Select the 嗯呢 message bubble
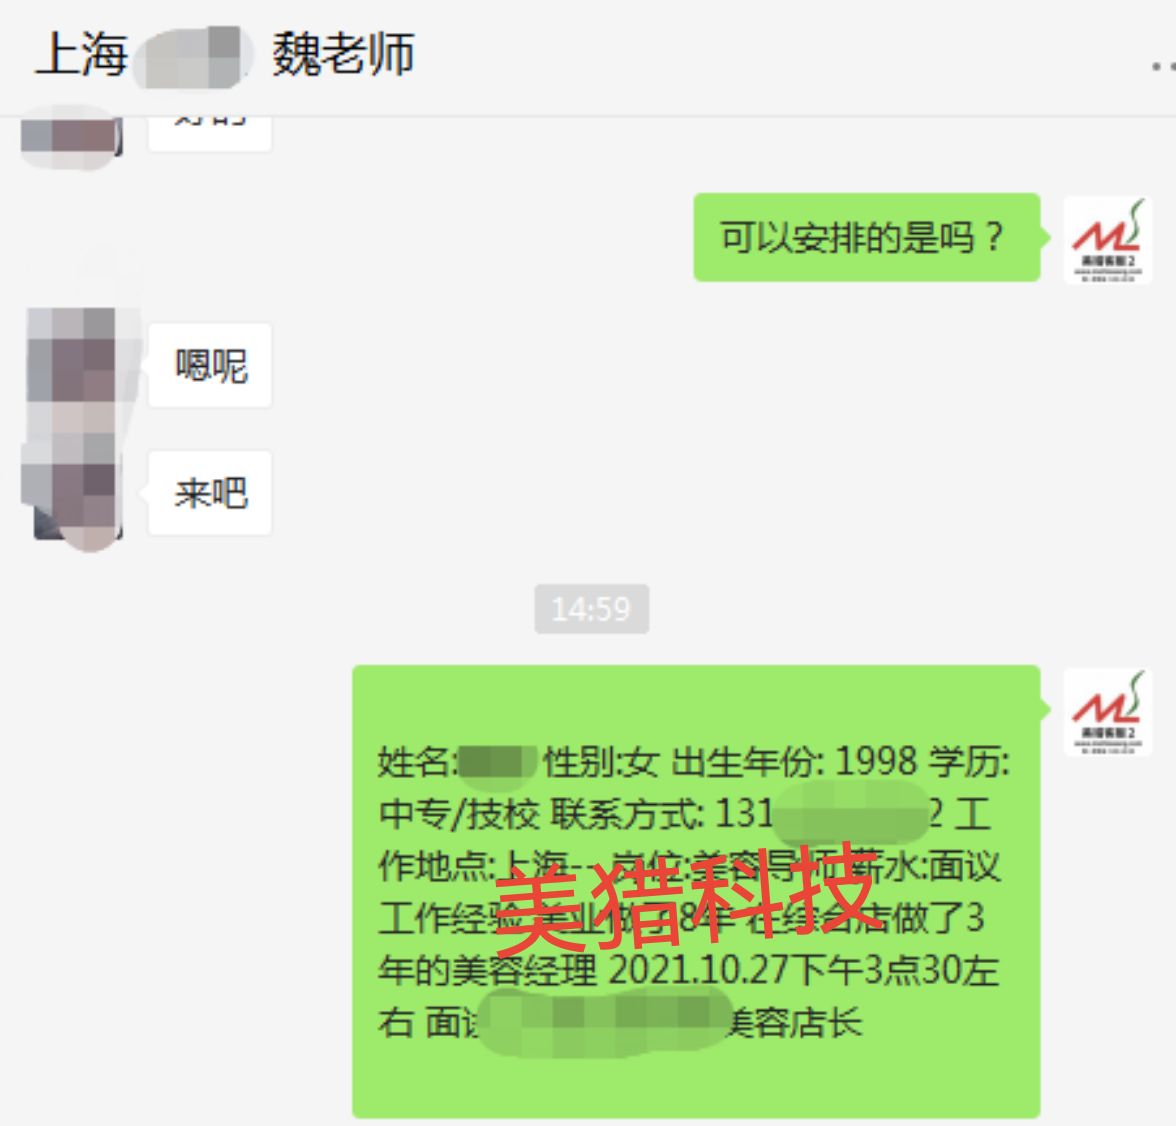 210,365
